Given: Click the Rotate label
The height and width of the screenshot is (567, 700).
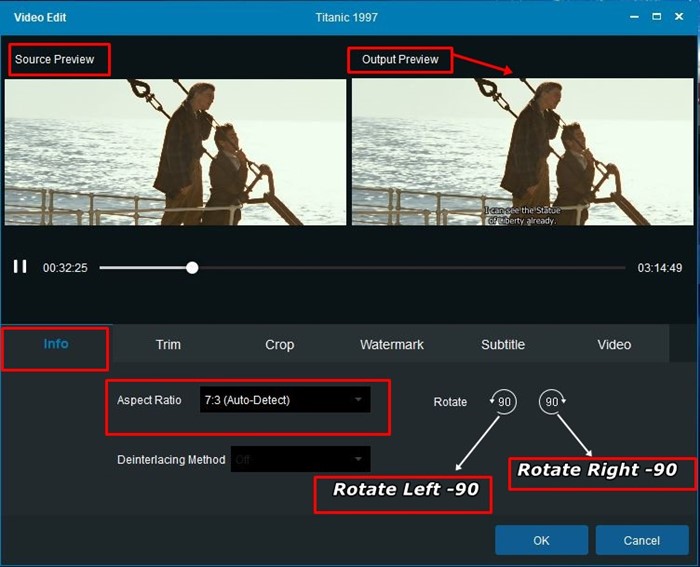Looking at the screenshot, I should tap(450, 402).
